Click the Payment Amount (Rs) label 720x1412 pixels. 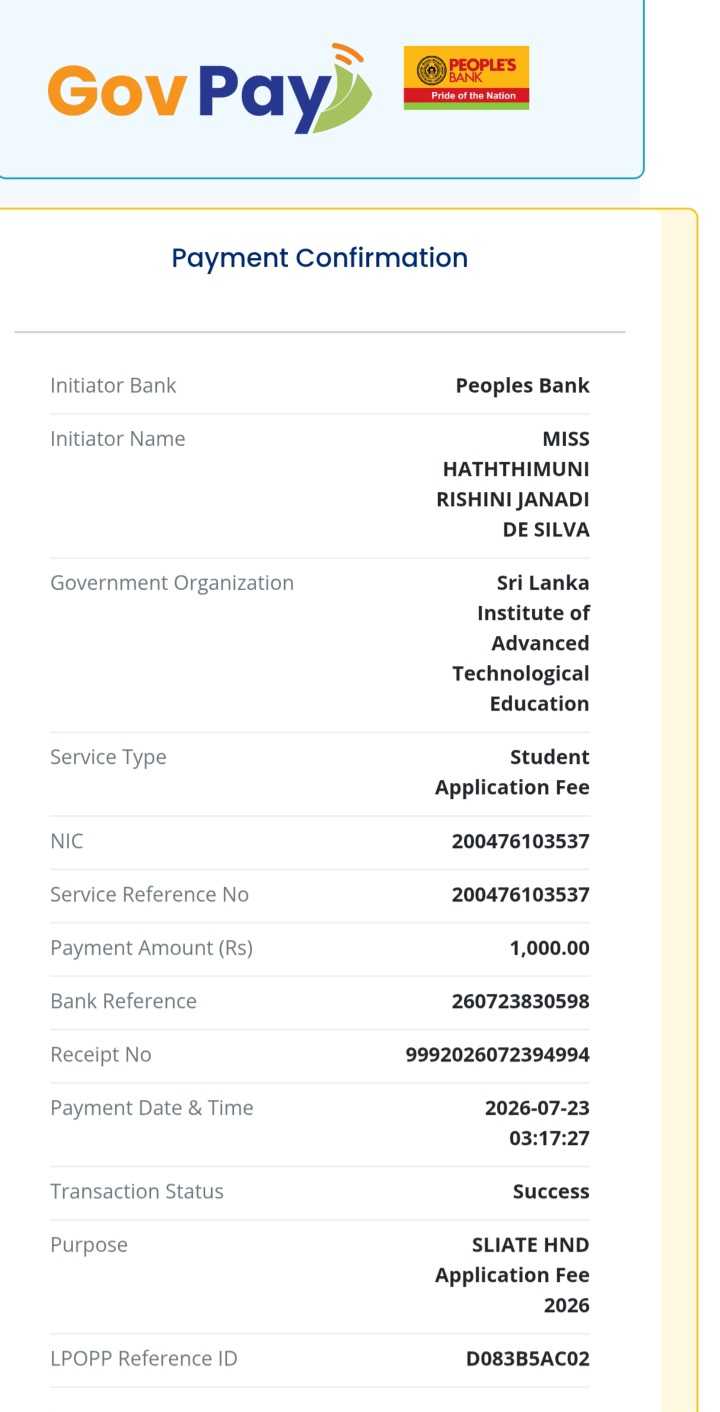[x=151, y=948]
